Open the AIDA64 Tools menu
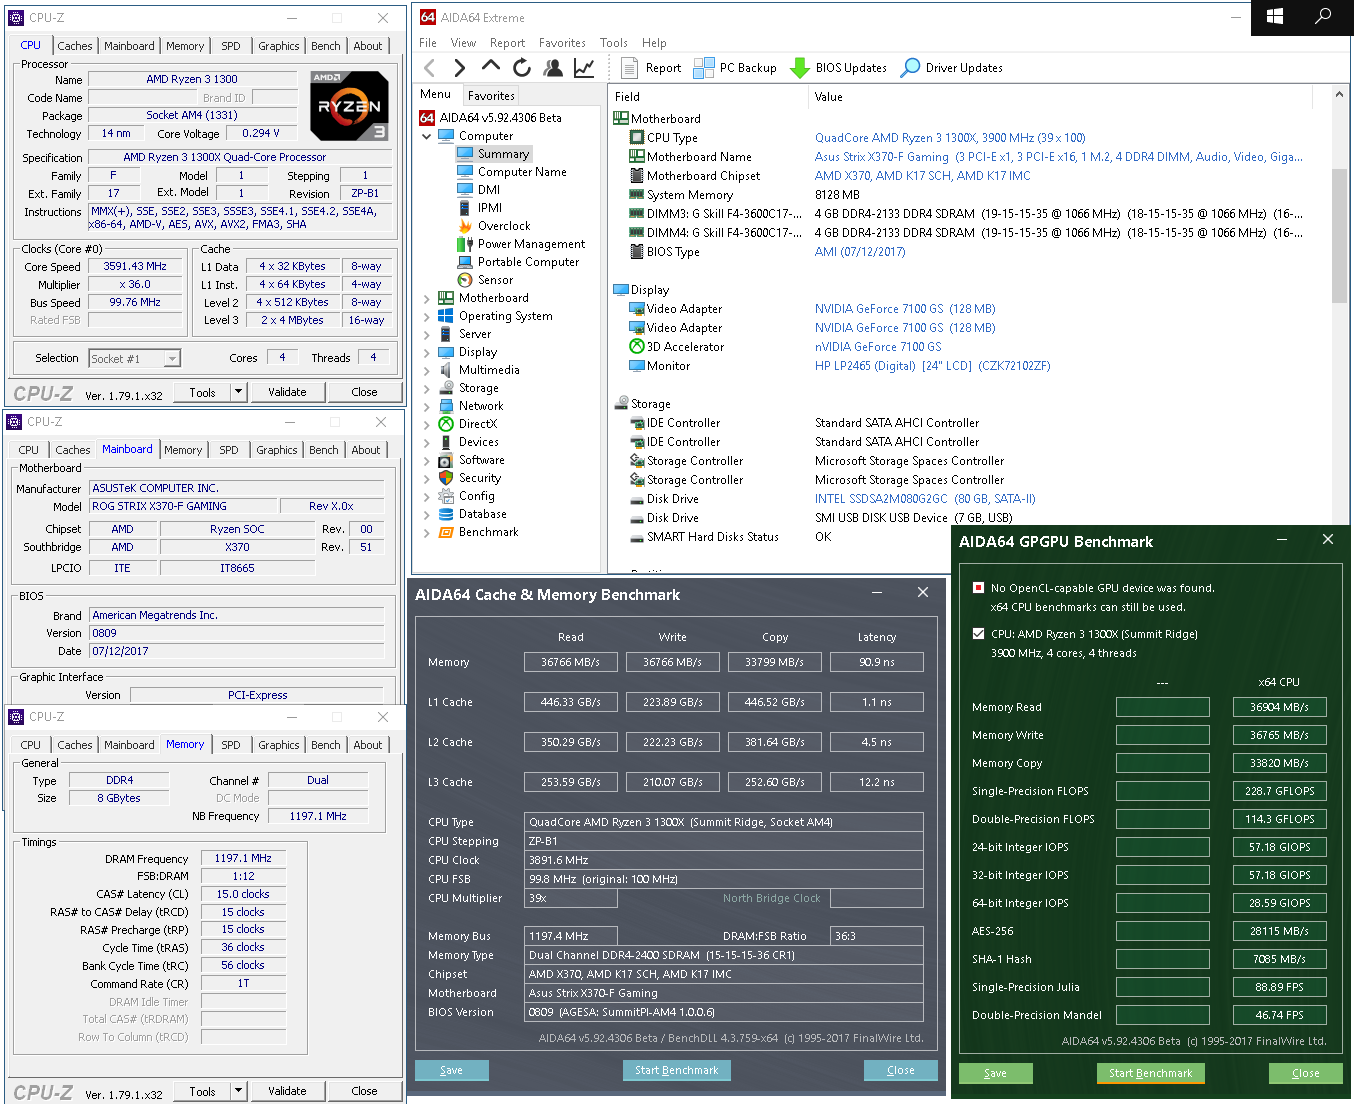This screenshot has width=1354, height=1104. click(x=614, y=43)
